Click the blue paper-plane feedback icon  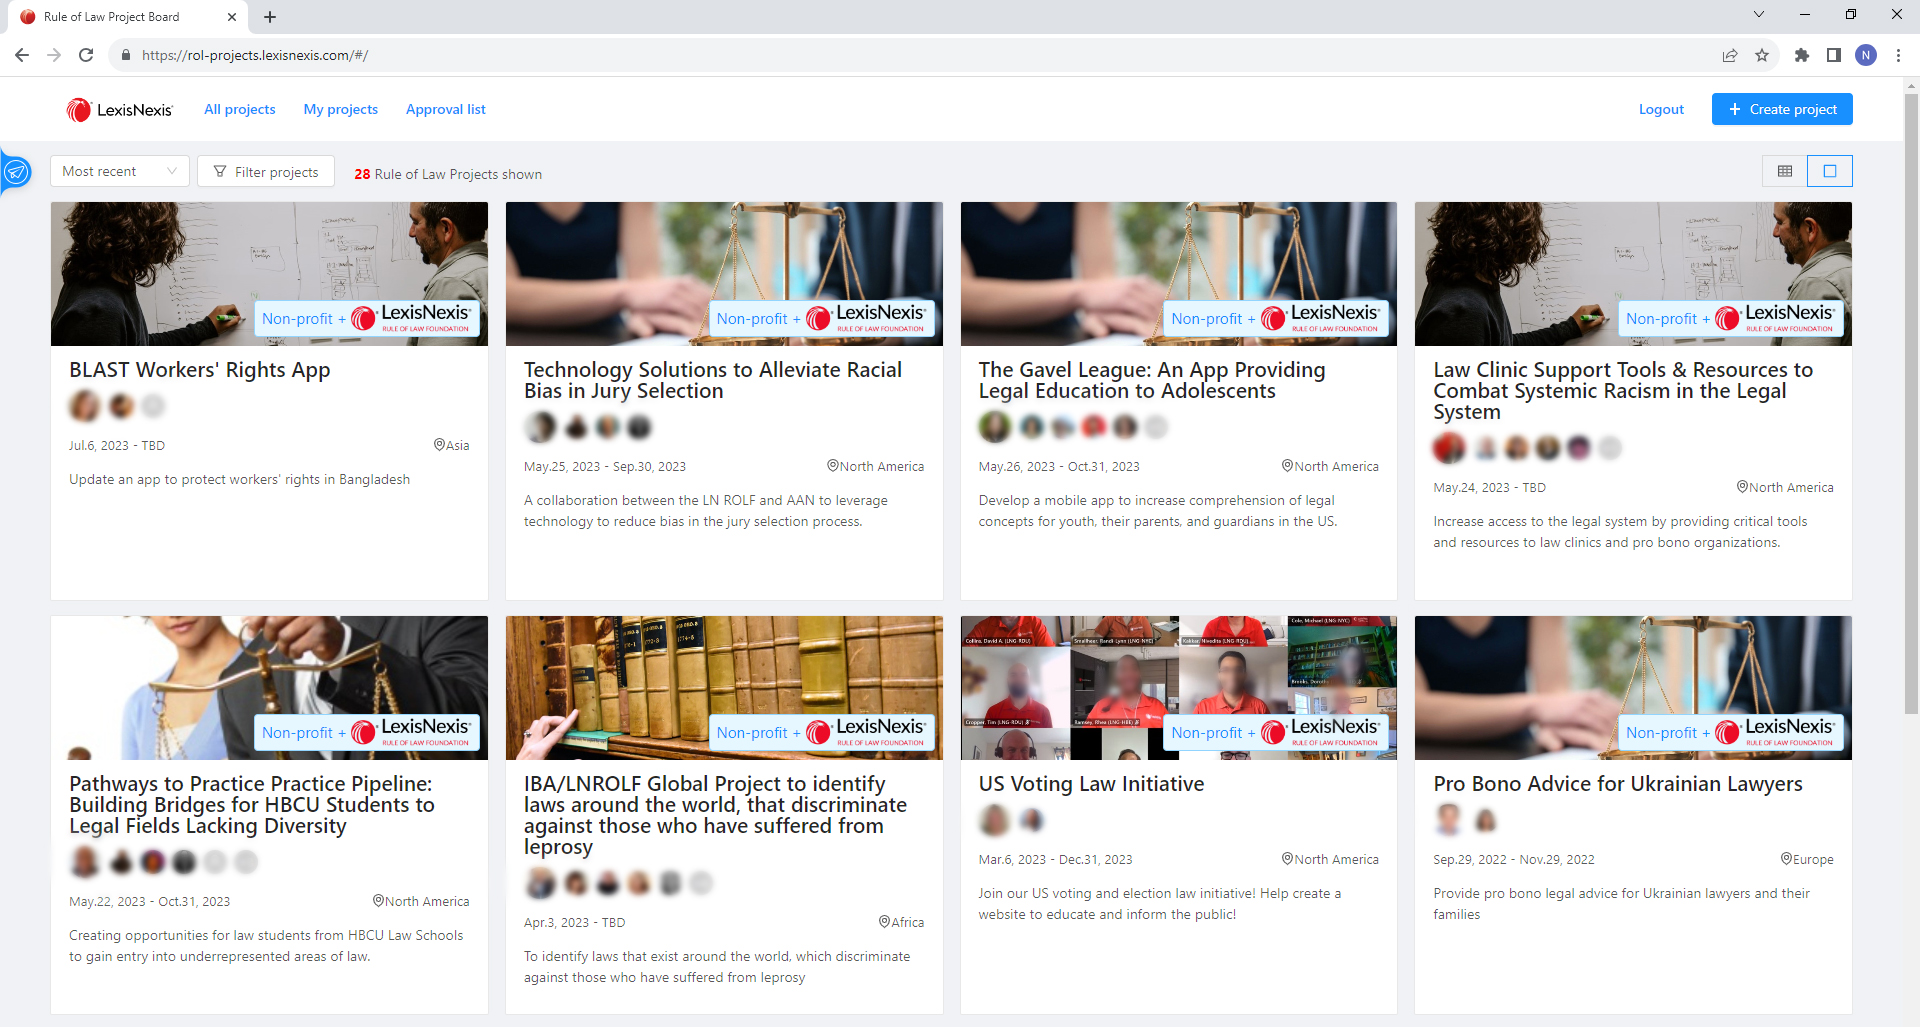(16, 172)
